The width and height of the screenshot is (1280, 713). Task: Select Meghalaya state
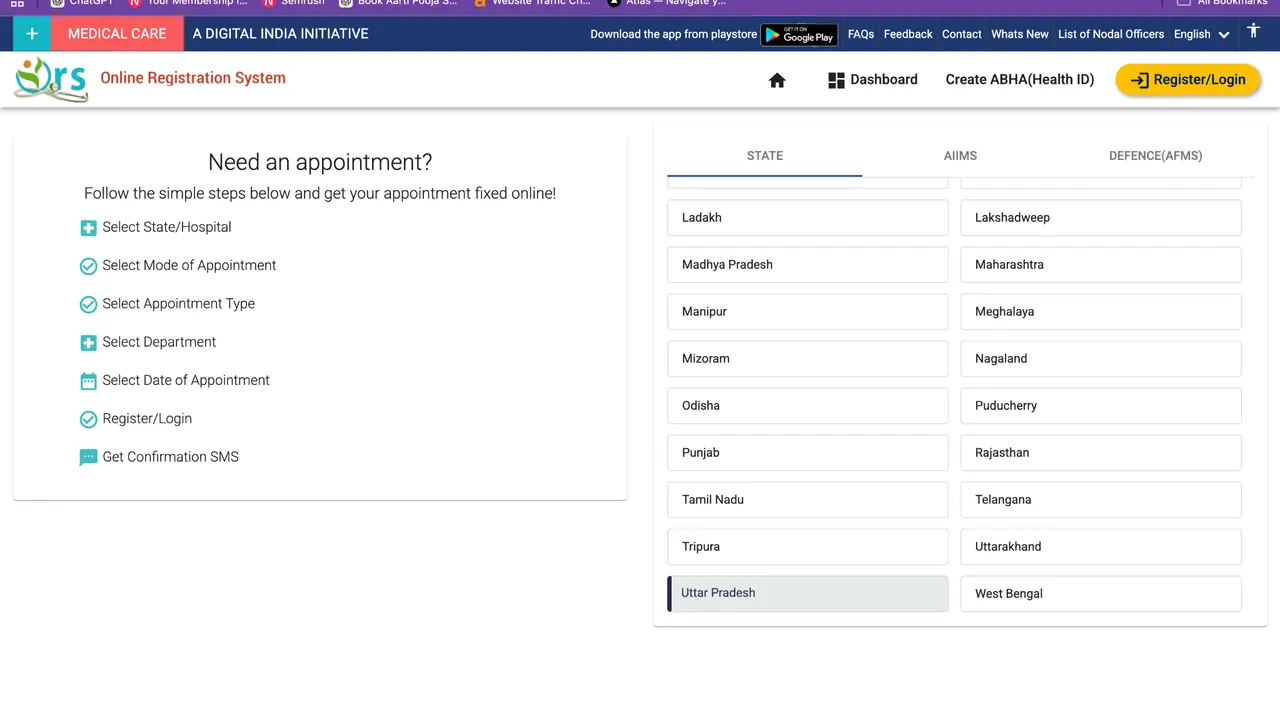tap(1101, 312)
